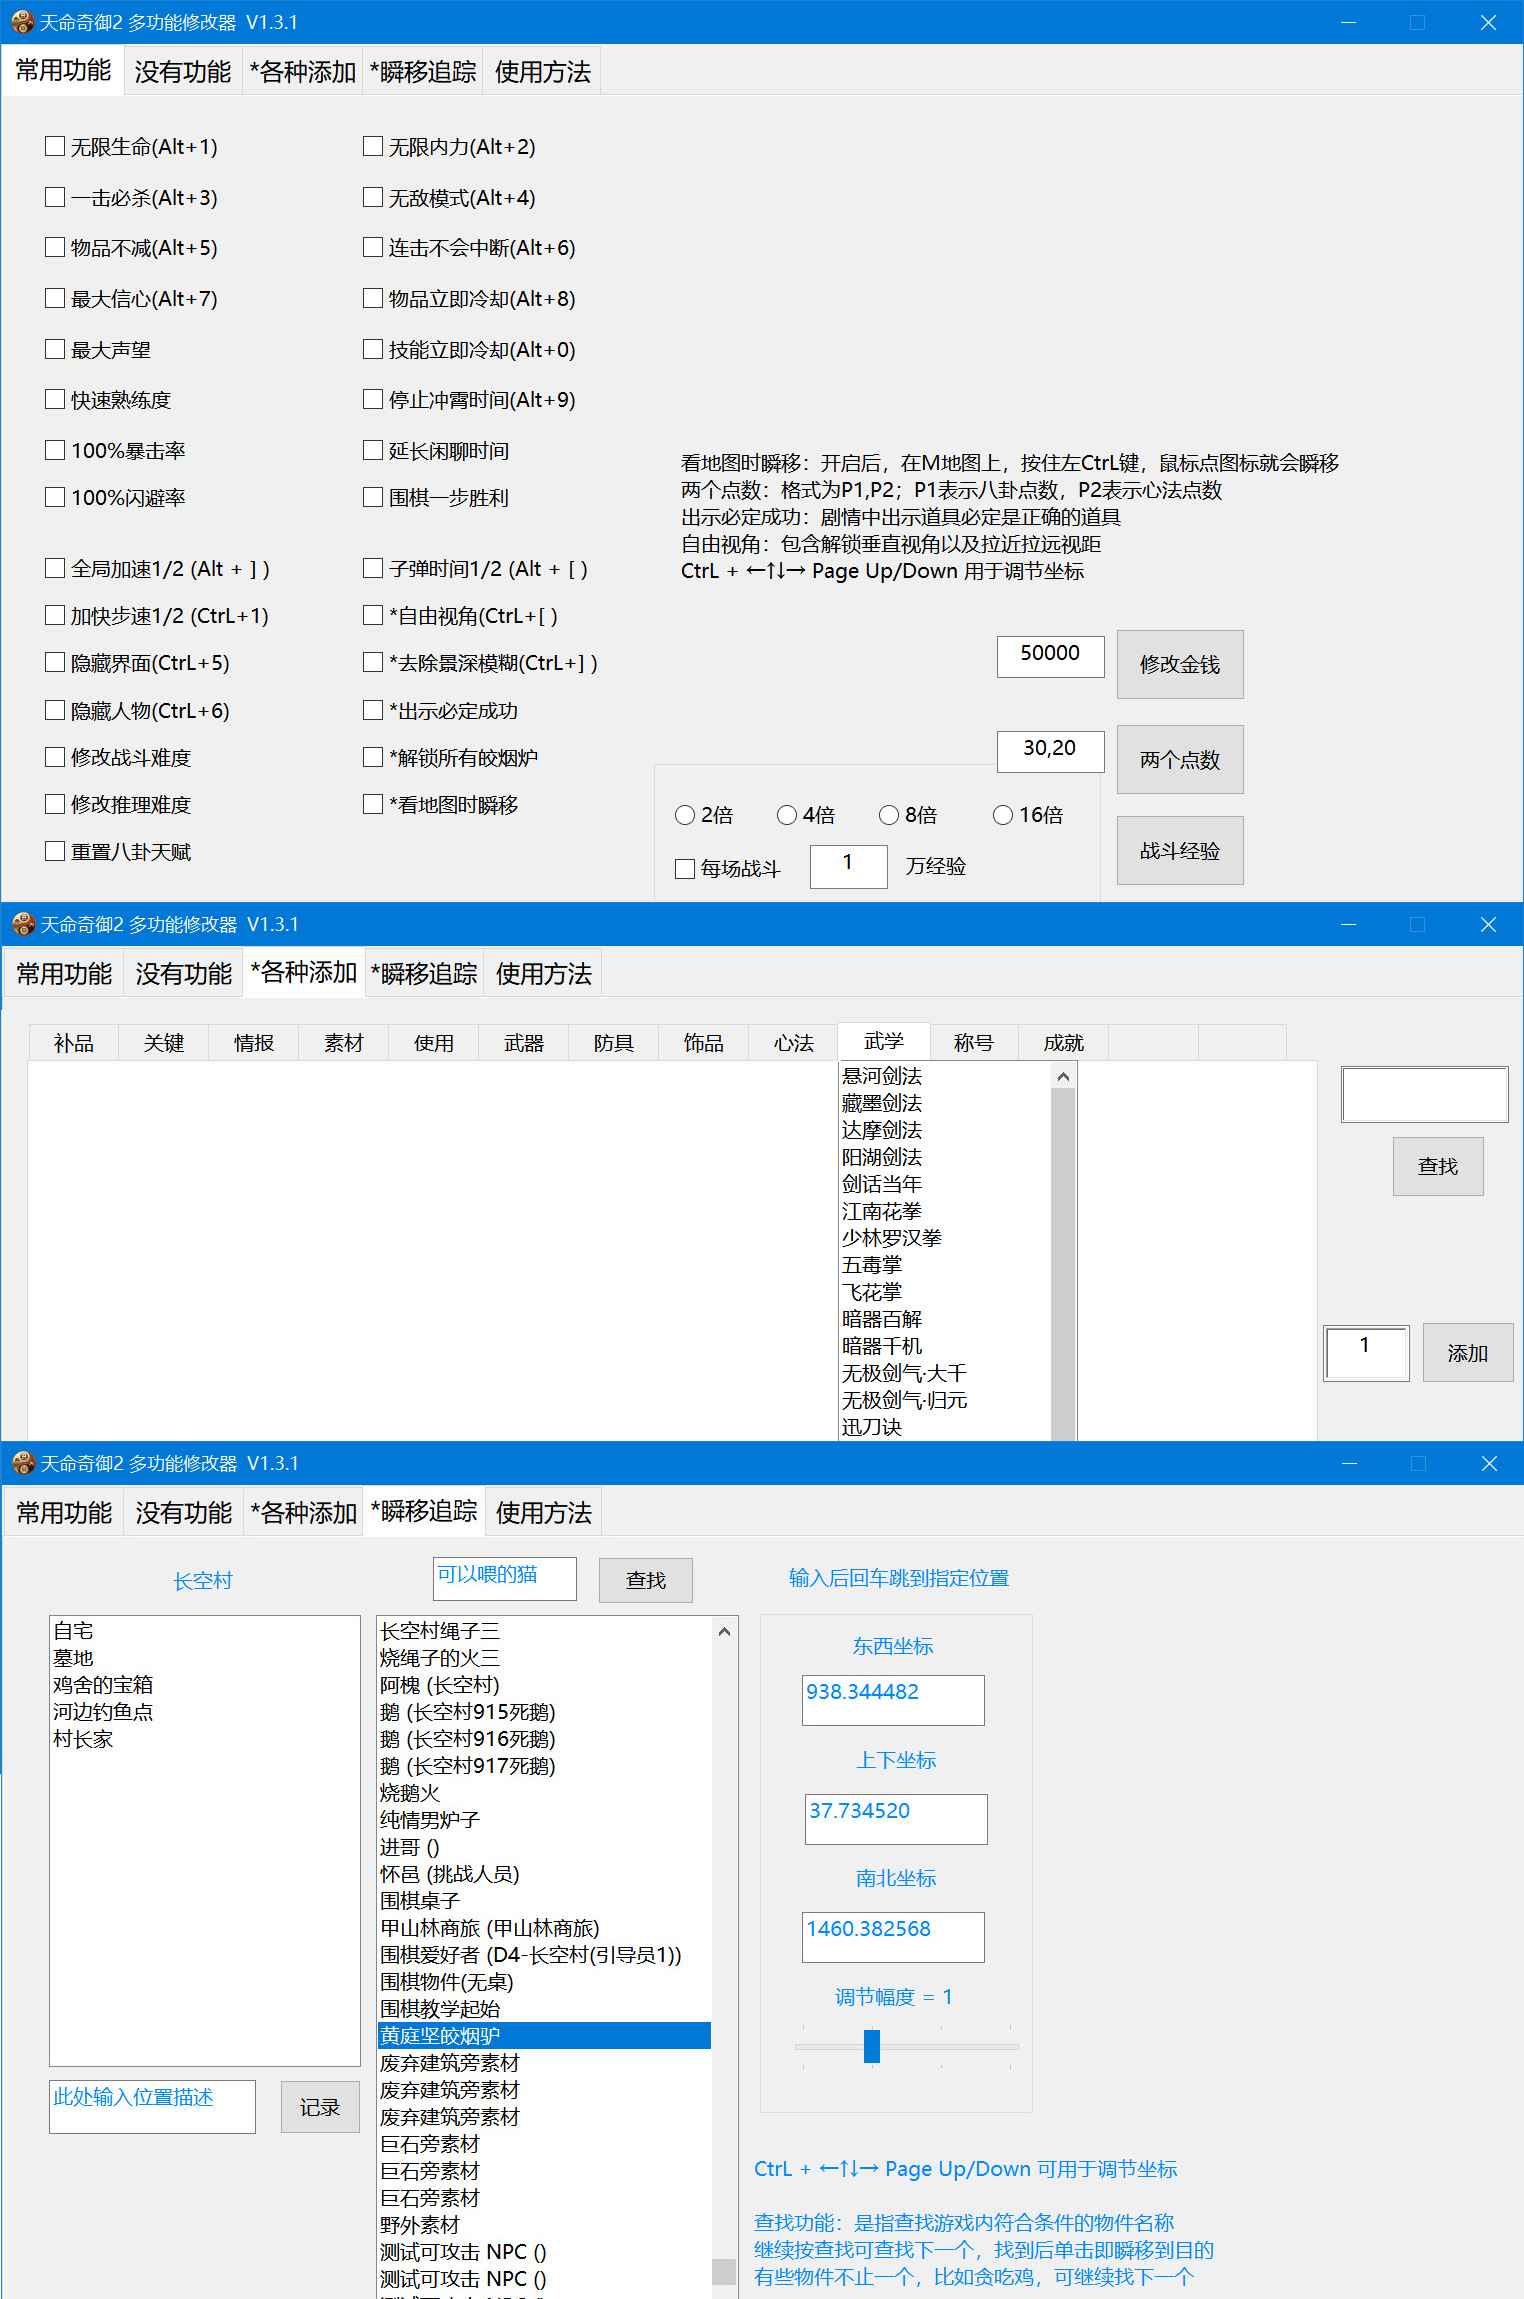Click the 添加 button

[1466, 1353]
